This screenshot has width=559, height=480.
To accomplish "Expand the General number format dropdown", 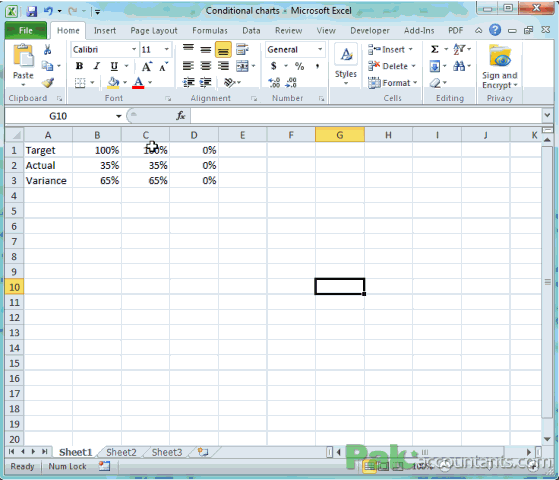I will [x=320, y=49].
